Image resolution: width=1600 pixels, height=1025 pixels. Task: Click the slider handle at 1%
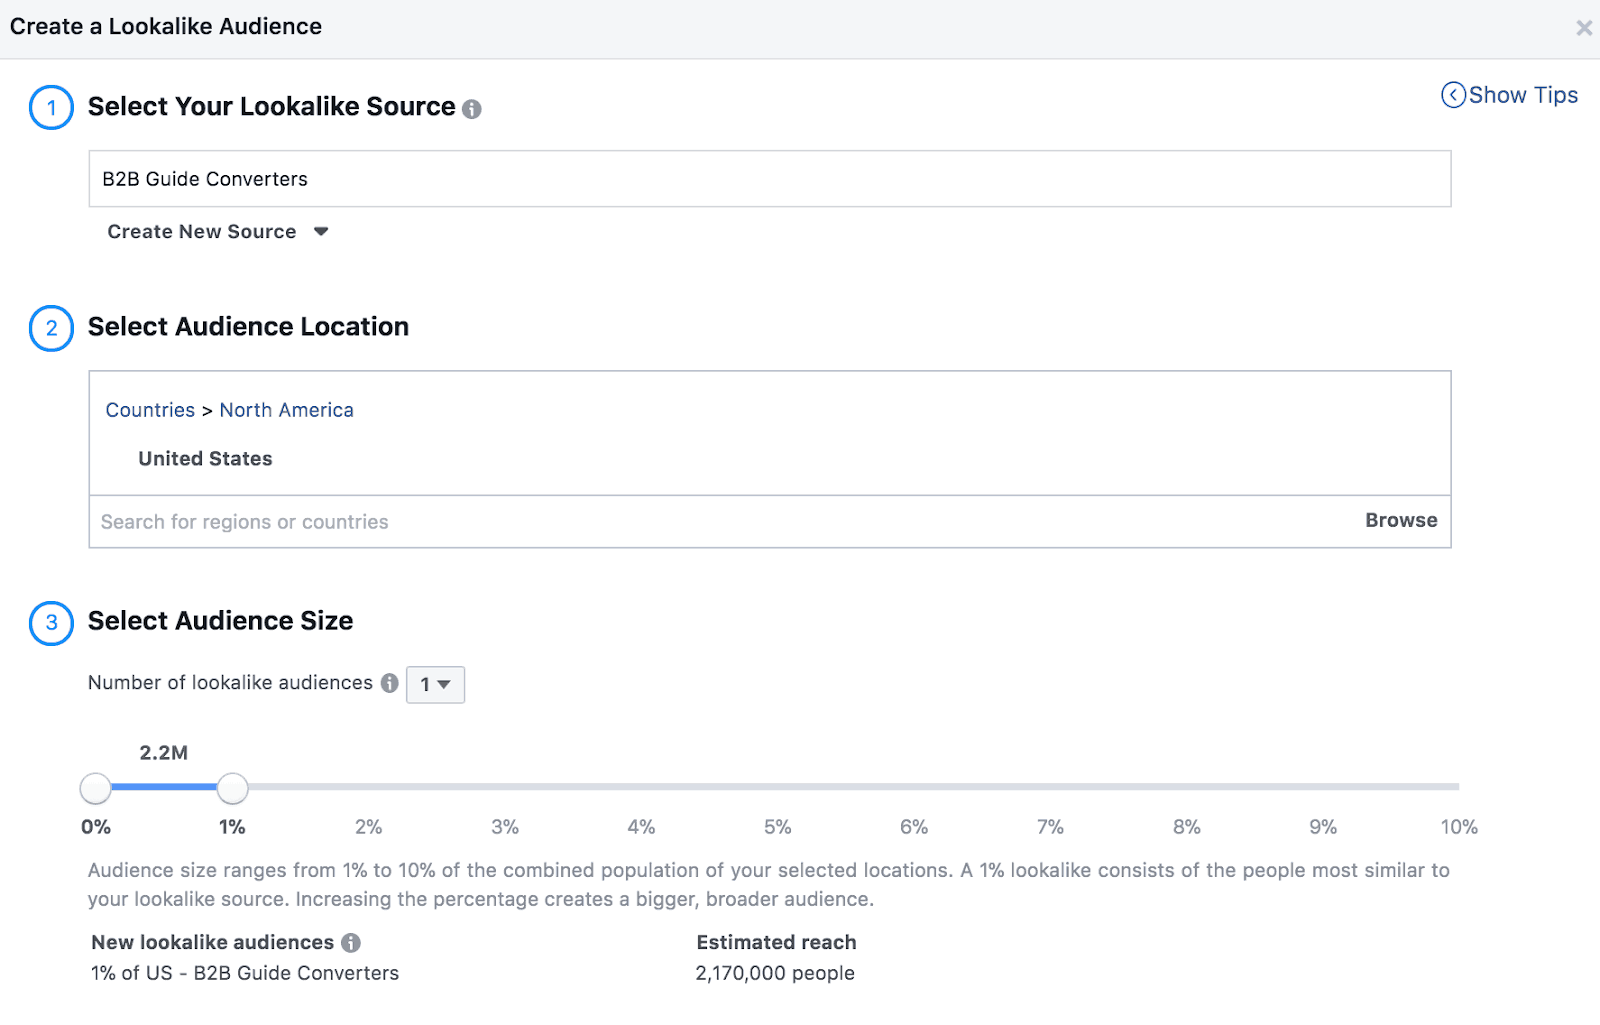coord(232,788)
